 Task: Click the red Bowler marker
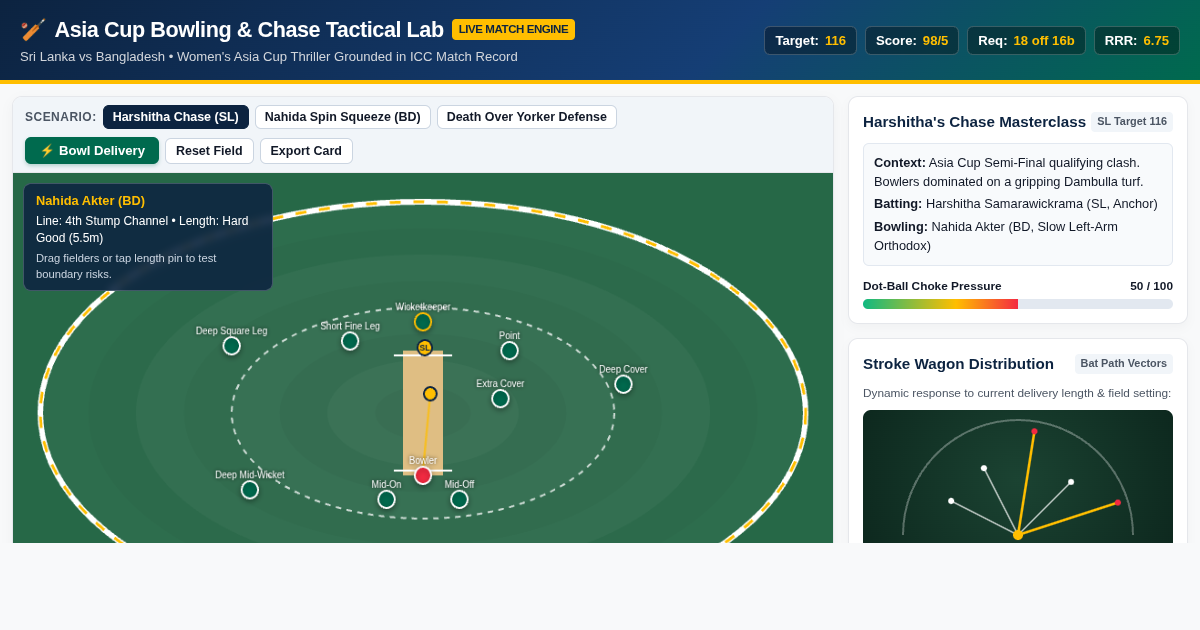[423, 475]
